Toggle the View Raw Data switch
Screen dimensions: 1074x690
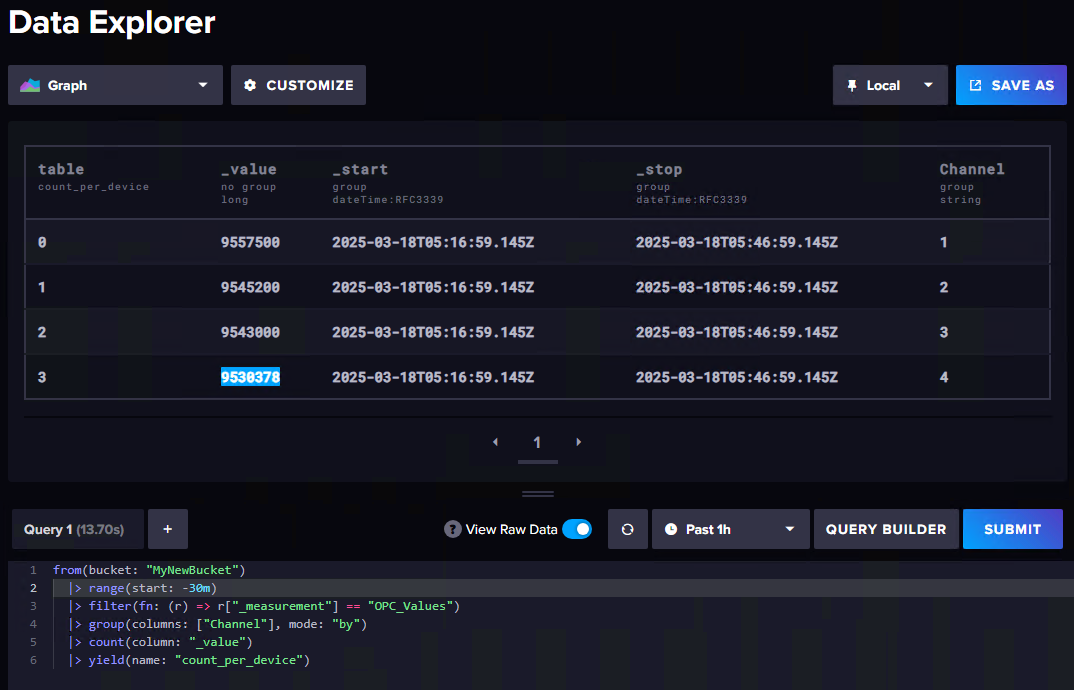577,529
